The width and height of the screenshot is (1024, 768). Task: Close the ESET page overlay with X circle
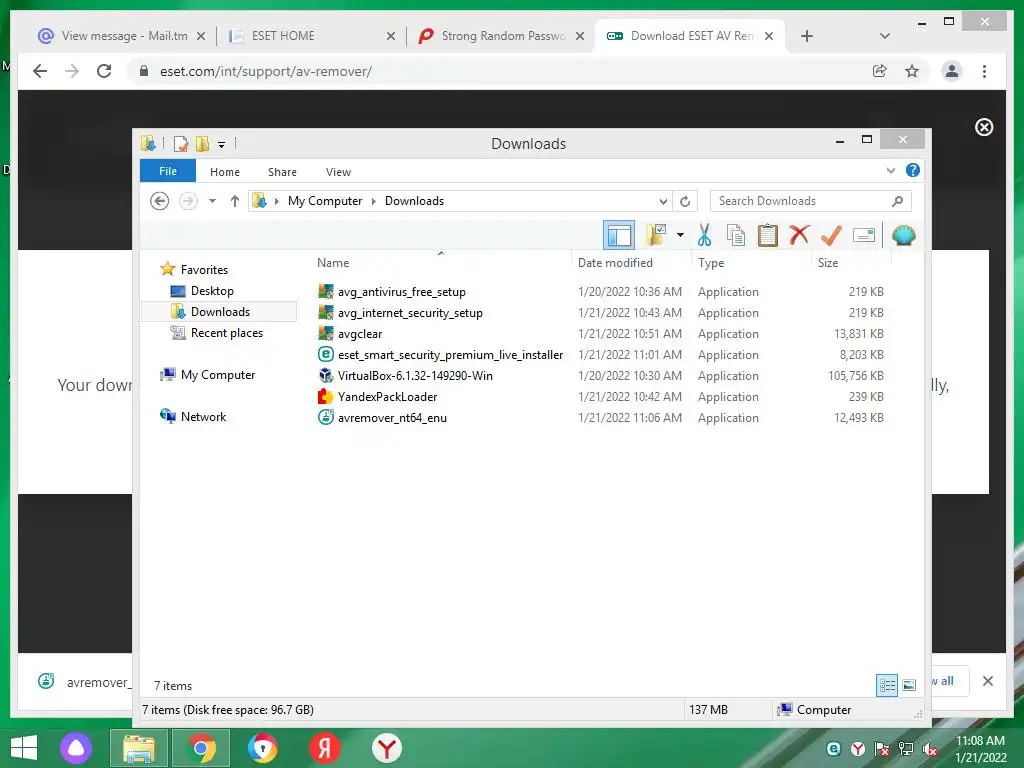click(984, 127)
